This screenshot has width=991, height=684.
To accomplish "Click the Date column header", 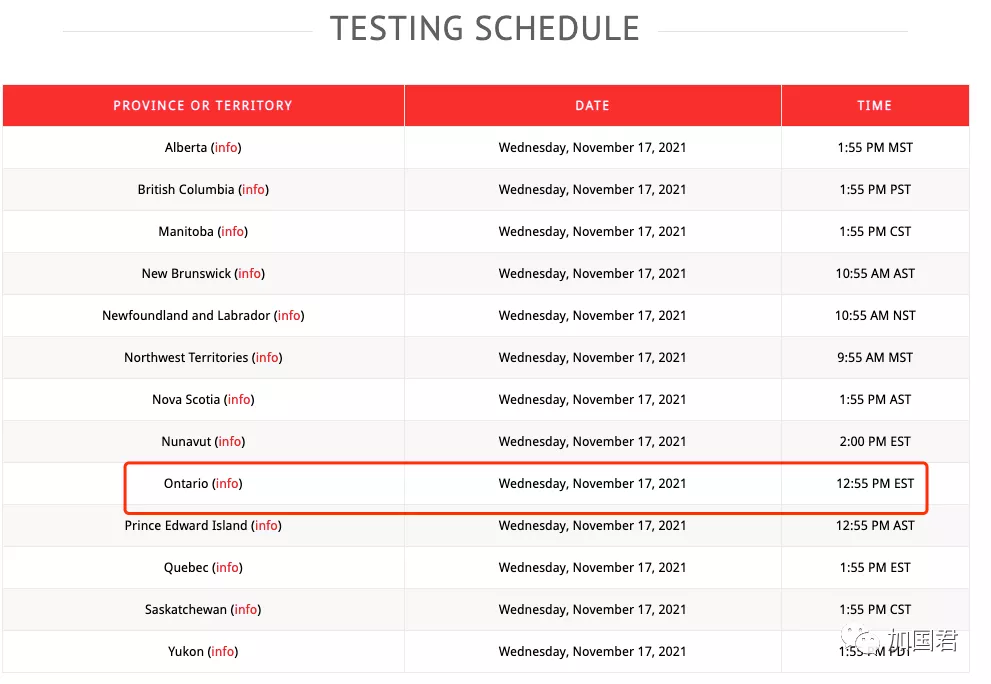I will [x=592, y=106].
